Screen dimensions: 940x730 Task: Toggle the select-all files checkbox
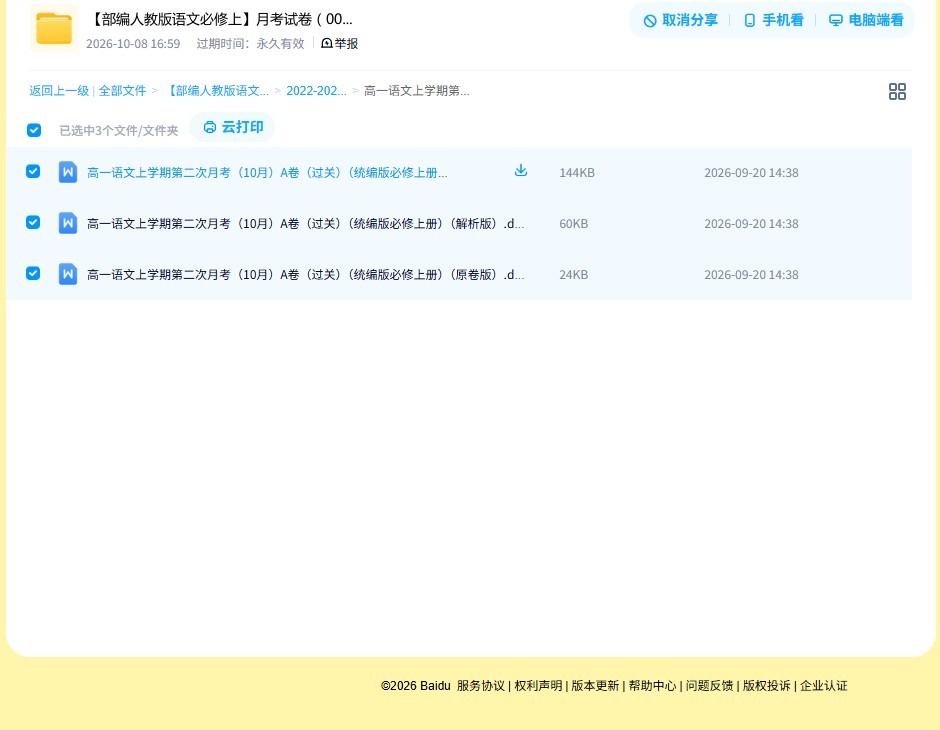34,130
